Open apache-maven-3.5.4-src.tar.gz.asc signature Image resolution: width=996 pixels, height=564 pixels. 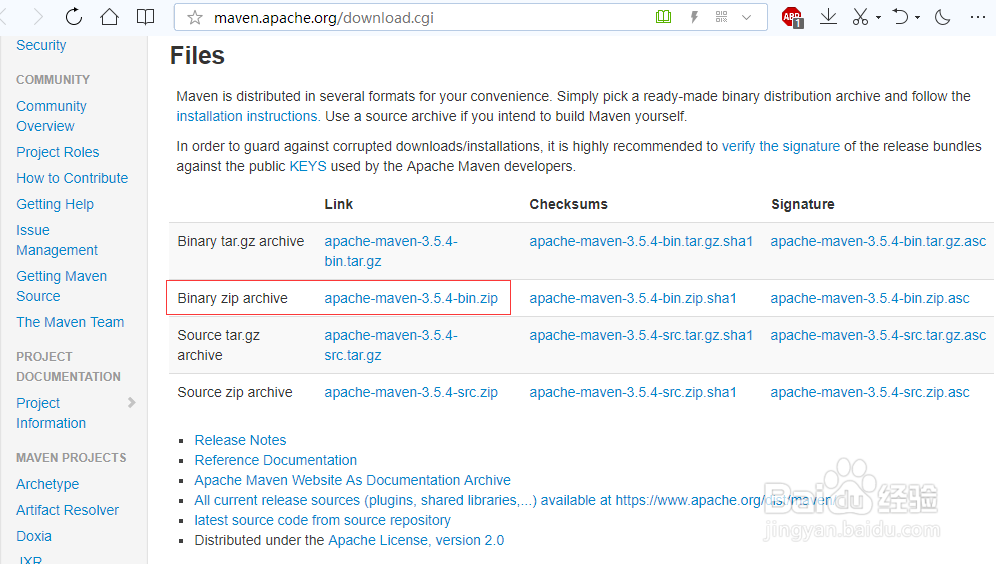point(878,335)
